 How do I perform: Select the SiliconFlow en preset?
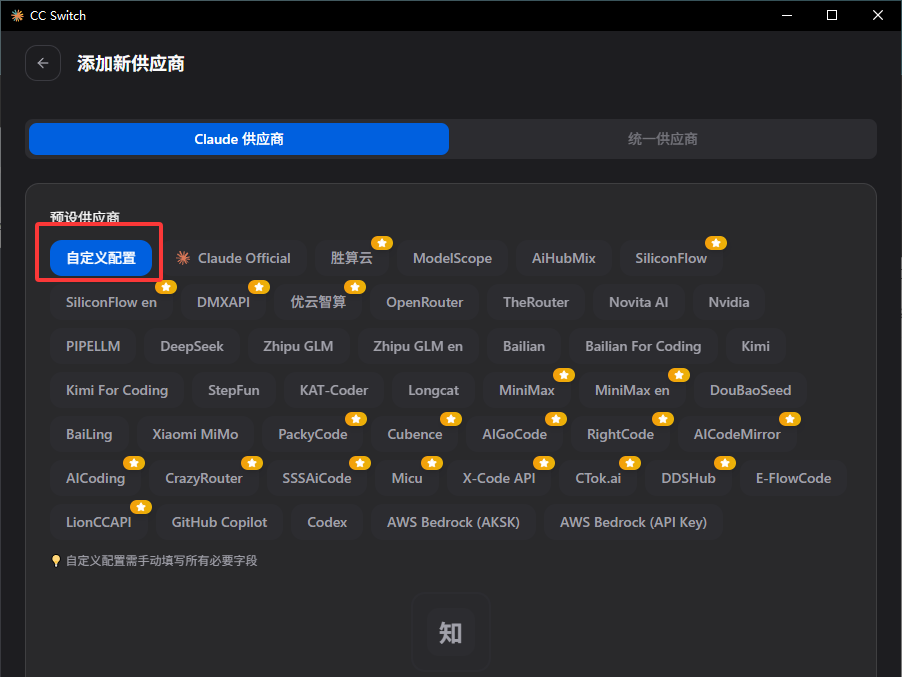click(111, 302)
